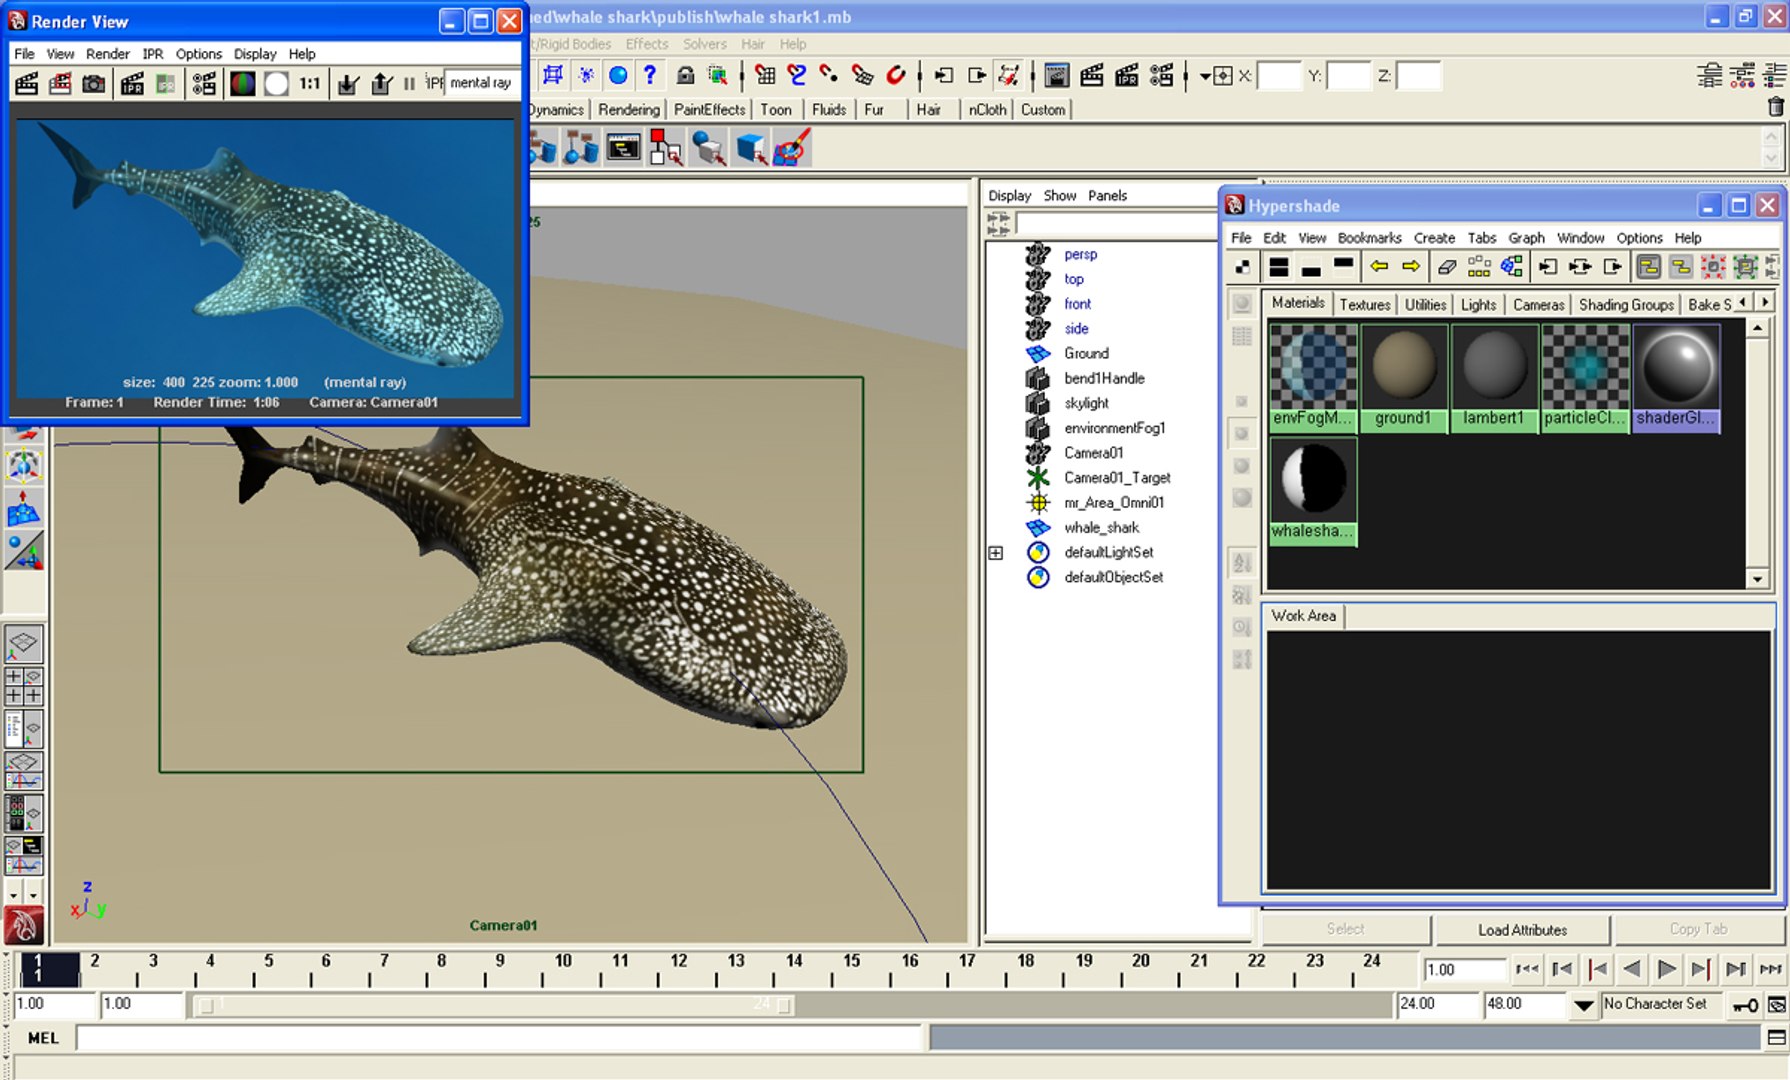Select the PaintEffects shelf tab
The height and width of the screenshot is (1080, 1790).
tap(709, 110)
